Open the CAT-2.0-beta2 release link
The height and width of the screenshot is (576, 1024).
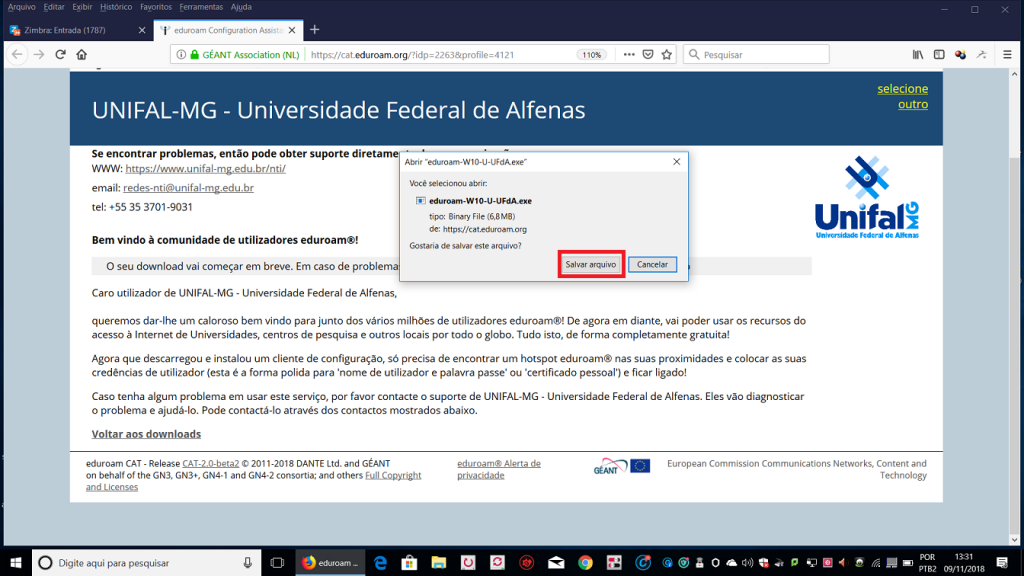tap(210, 464)
